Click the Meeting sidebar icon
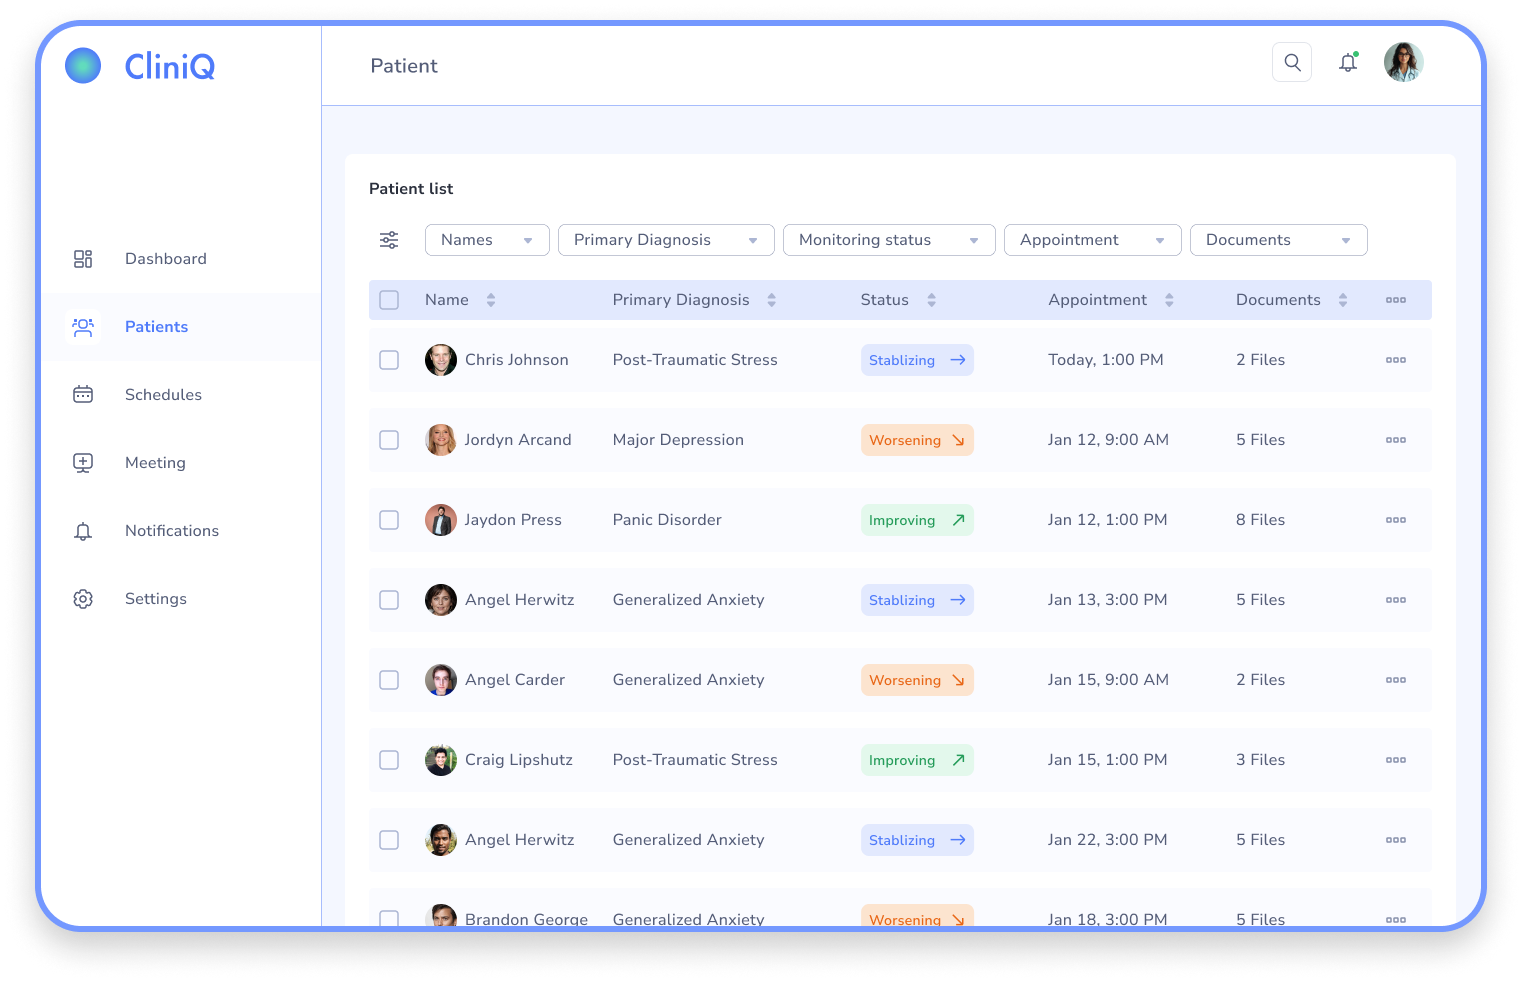 [83, 463]
